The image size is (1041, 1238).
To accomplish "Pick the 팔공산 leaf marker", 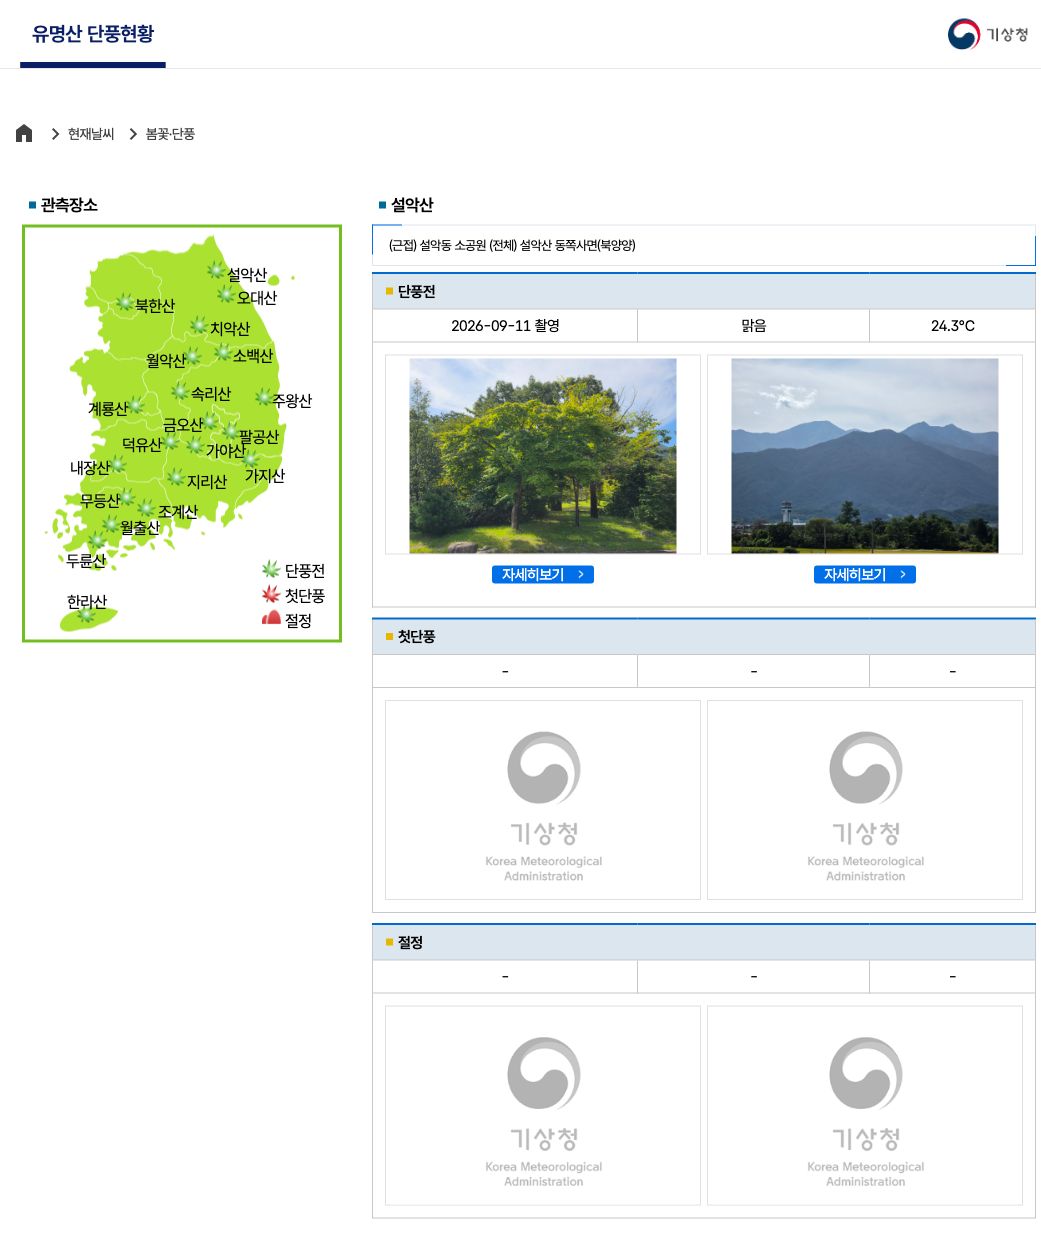I will point(231,431).
